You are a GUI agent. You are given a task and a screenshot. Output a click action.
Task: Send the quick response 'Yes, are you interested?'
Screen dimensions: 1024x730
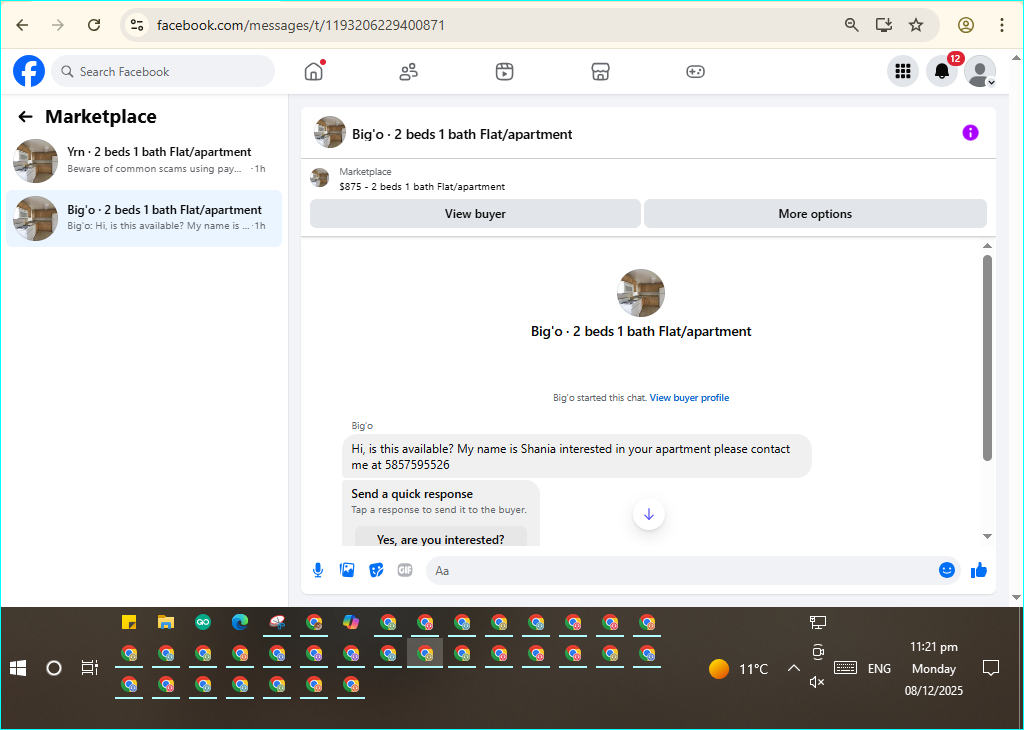pyautogui.click(x=441, y=538)
